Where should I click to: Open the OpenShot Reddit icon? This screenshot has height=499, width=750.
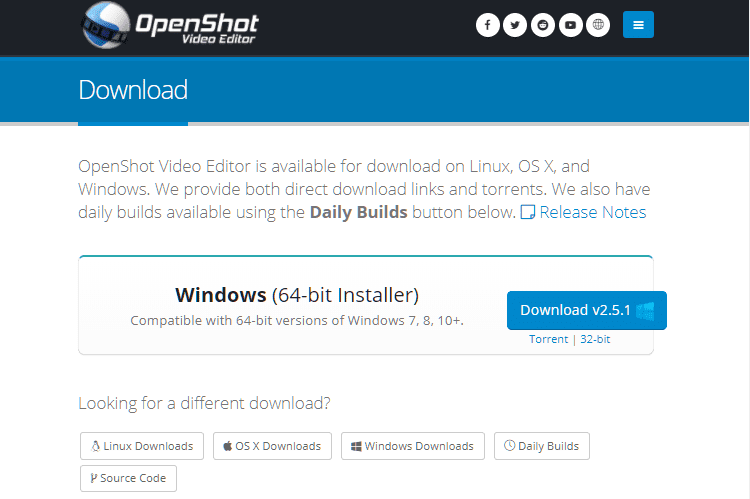(x=543, y=25)
